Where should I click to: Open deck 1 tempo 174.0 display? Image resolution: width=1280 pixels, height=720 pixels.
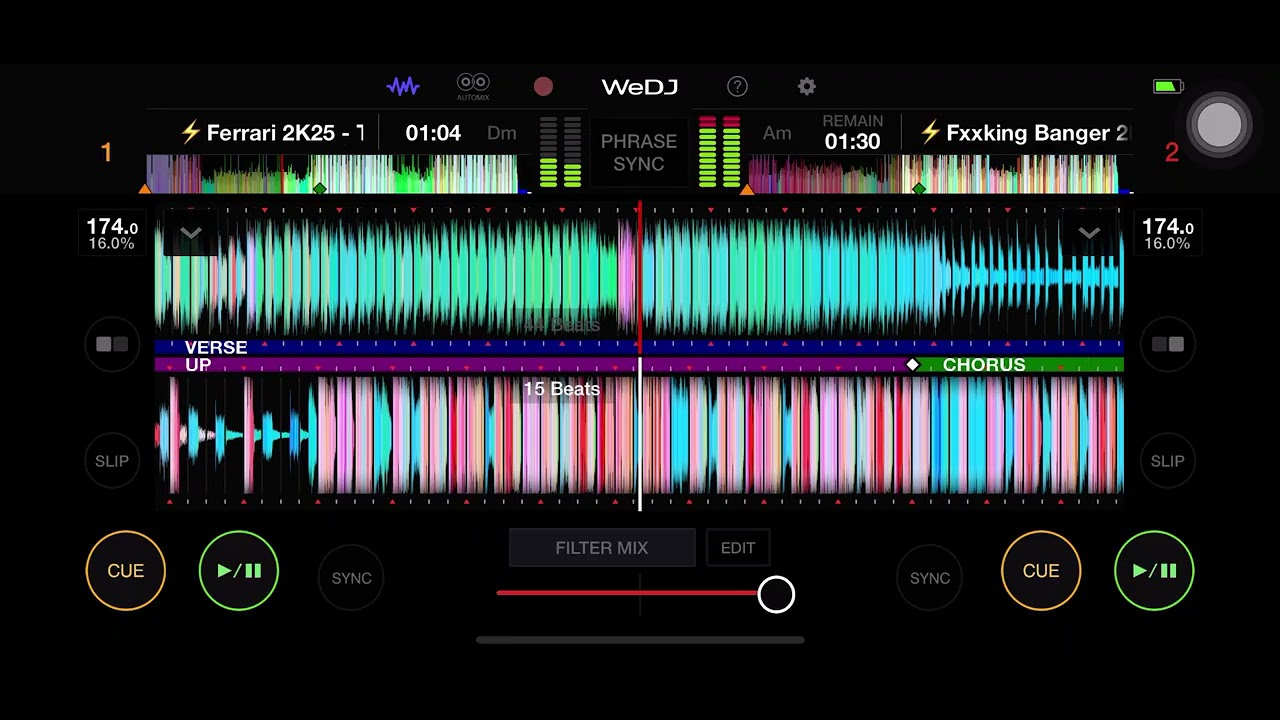[112, 234]
